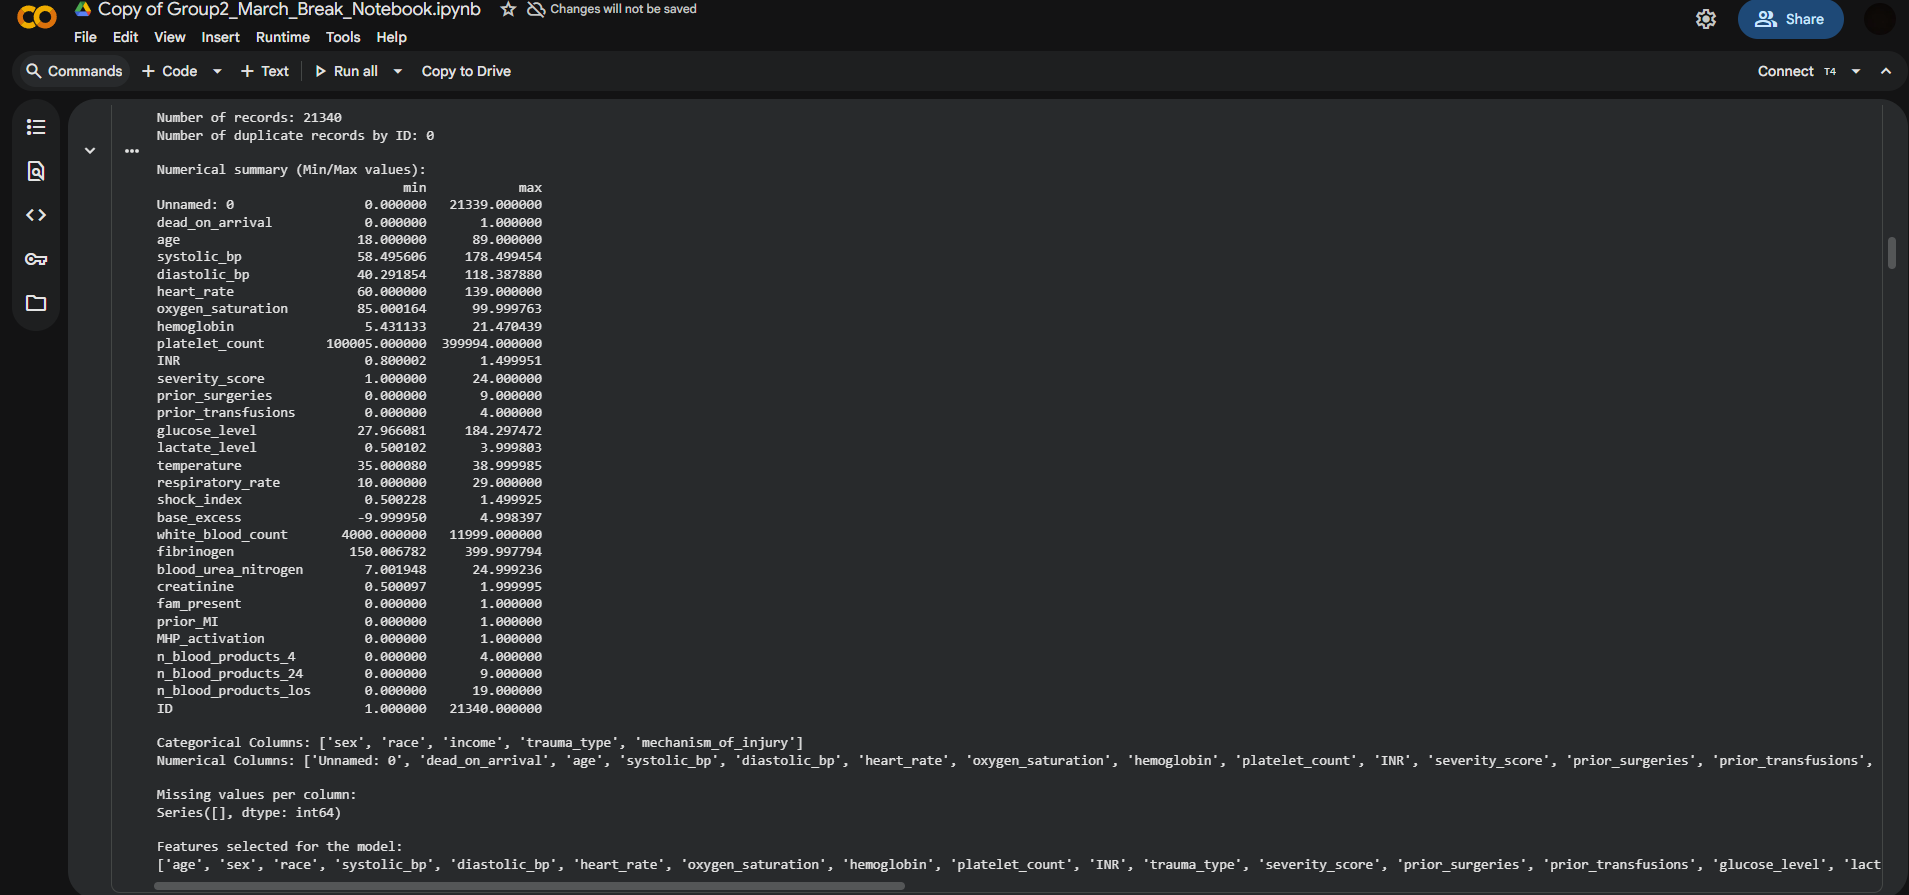Click the Copy to Drive button
This screenshot has width=1909, height=895.
pos(466,71)
